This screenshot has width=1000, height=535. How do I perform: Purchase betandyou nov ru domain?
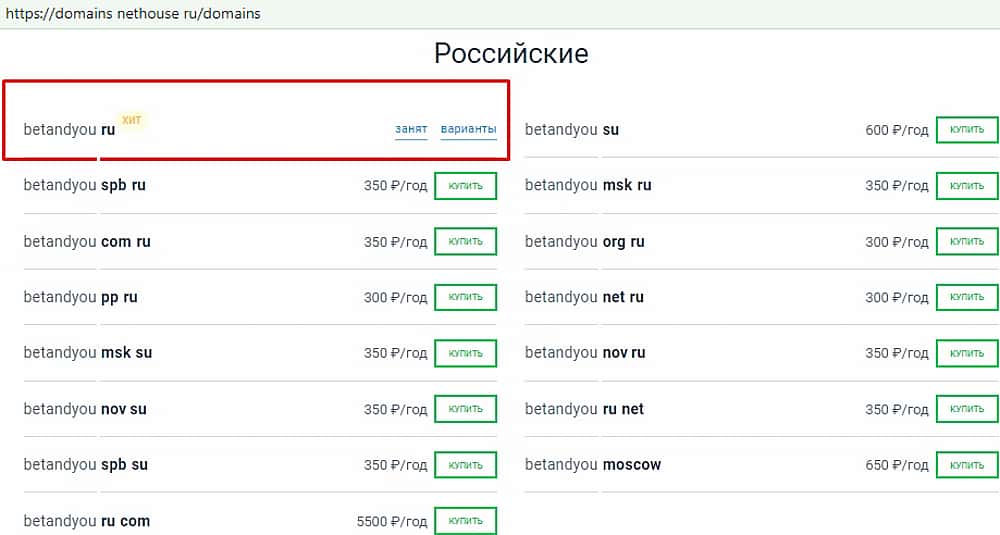(967, 353)
